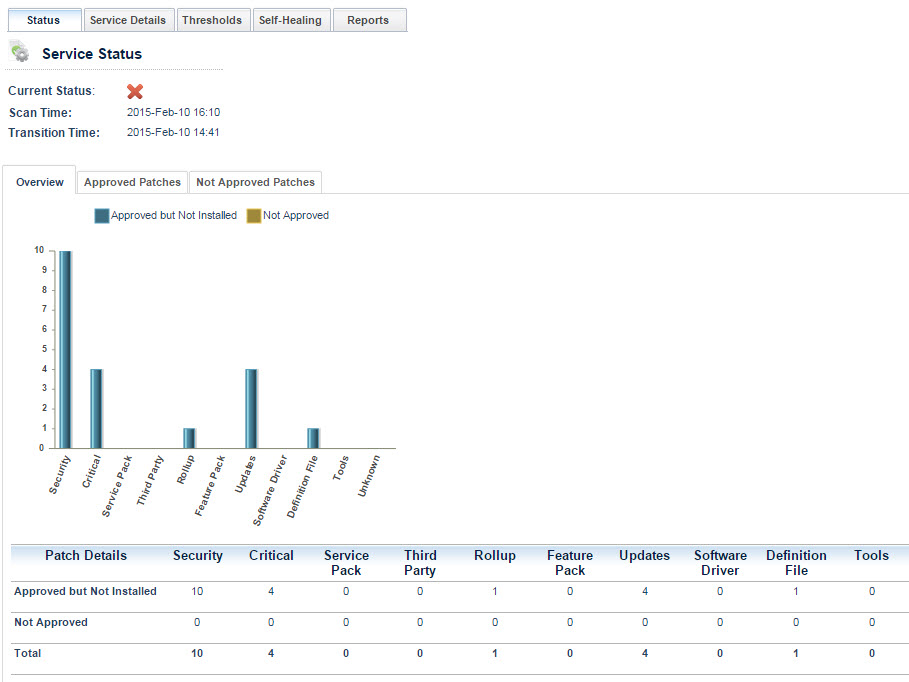The width and height of the screenshot is (909, 682).
Task: Go to the Reports tab
Action: (x=368, y=20)
